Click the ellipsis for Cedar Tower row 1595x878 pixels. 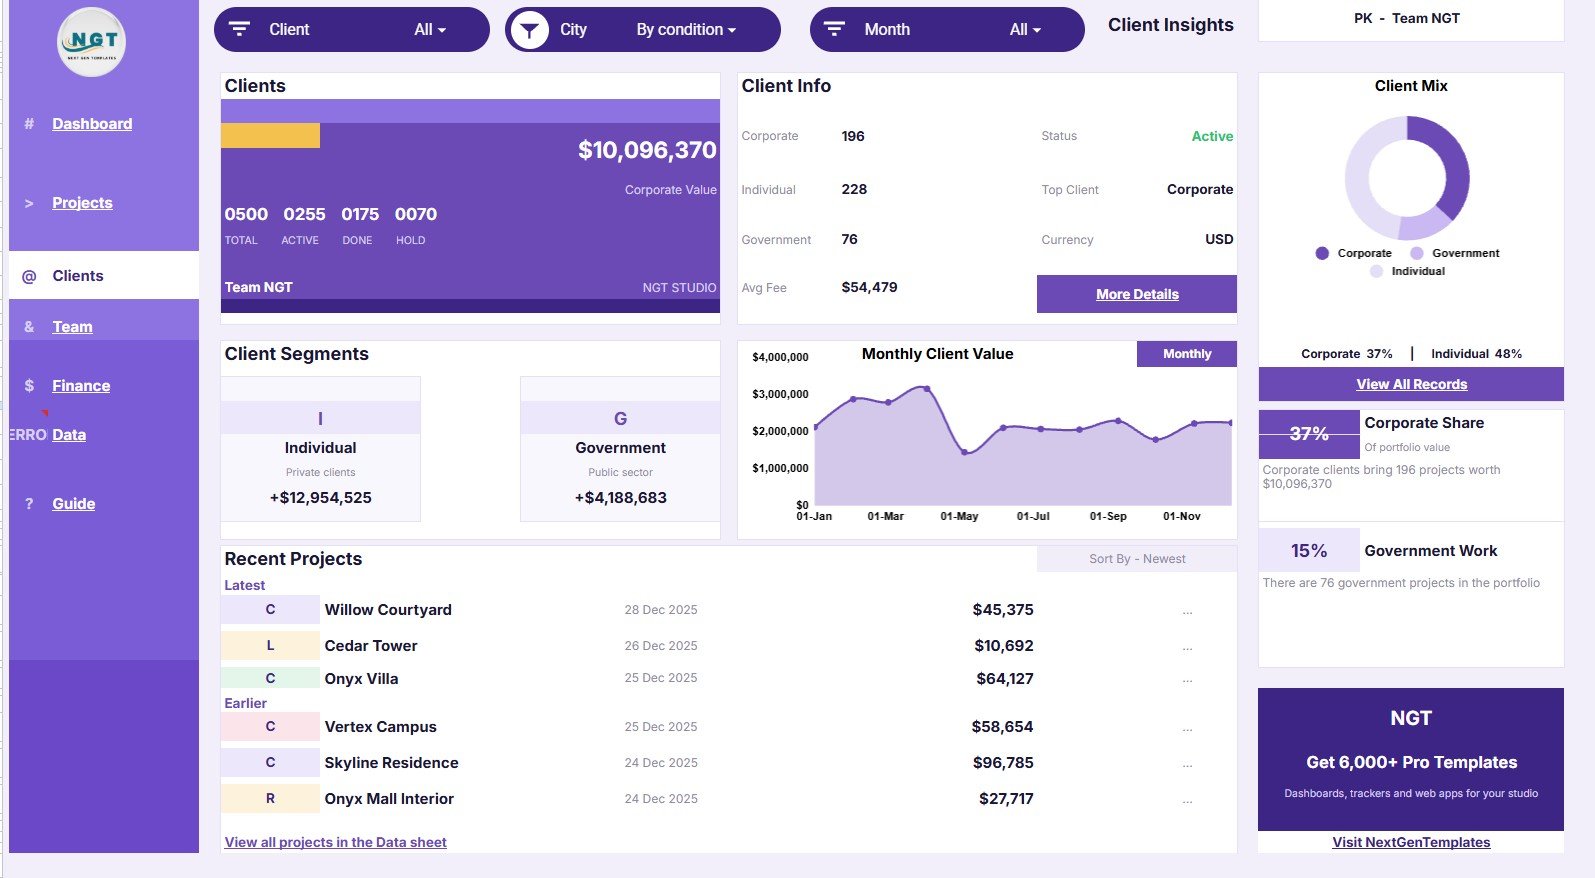1187,647
